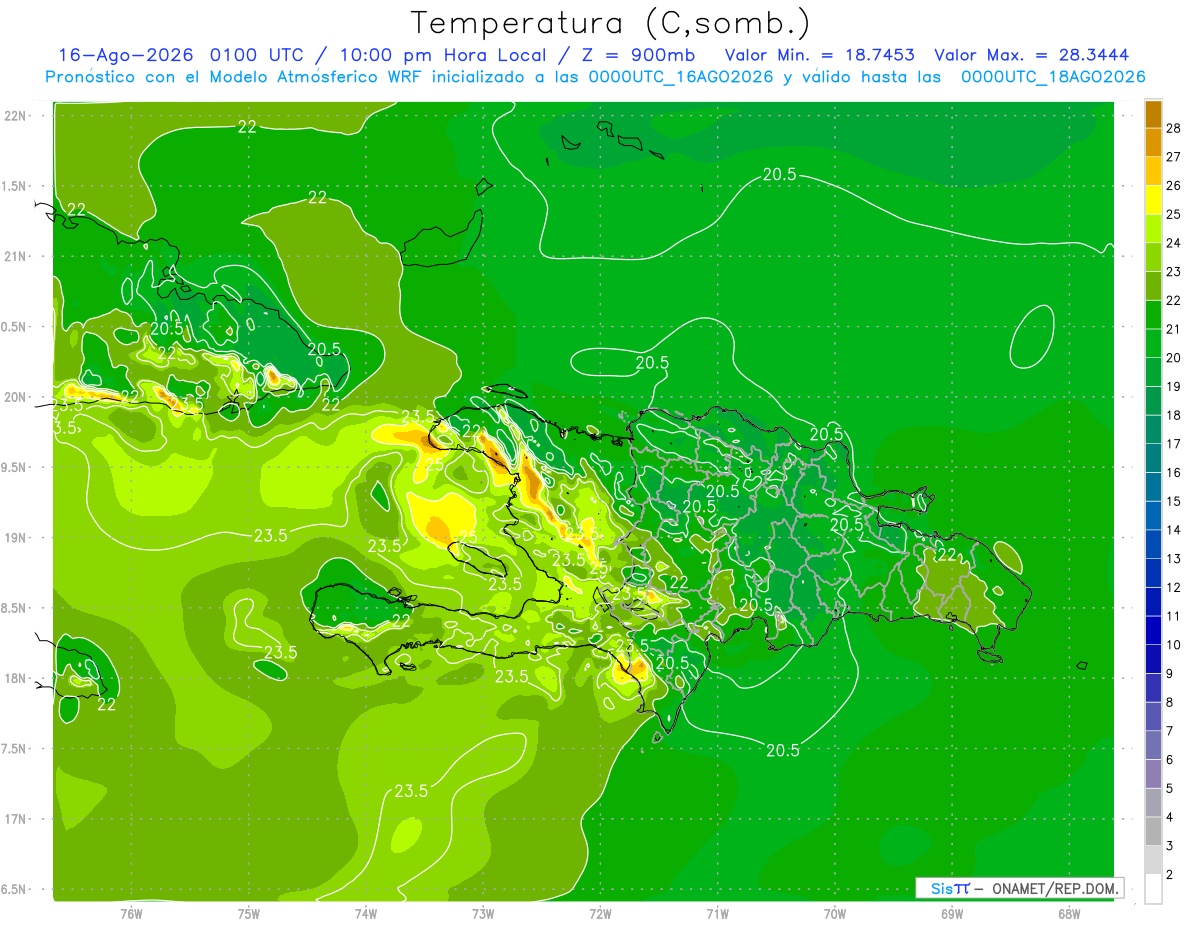Click the '75W' longitude axis label
Screen dimensions: 1200x927
[x=249, y=912]
